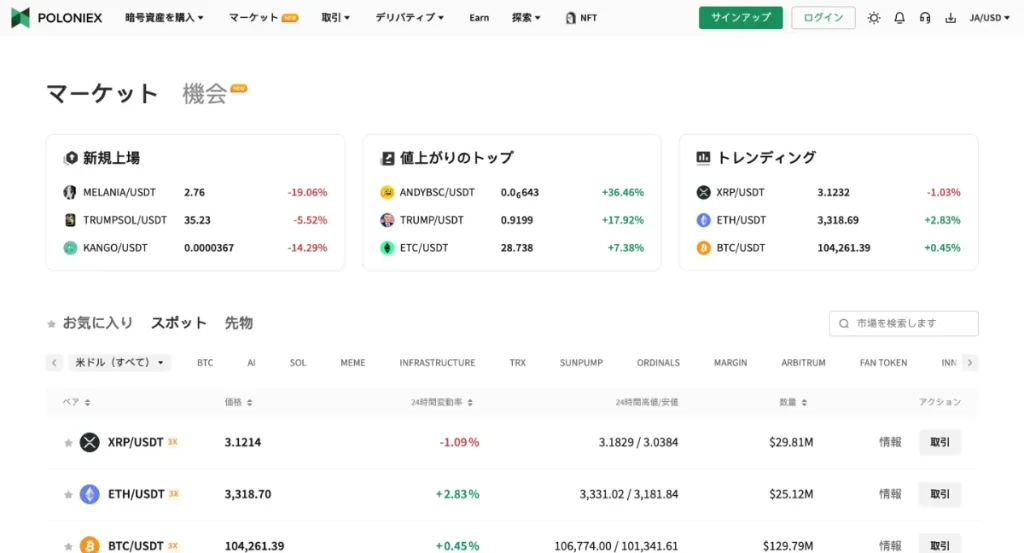Sort table by ペア column
The image size is (1024, 553).
click(76, 402)
